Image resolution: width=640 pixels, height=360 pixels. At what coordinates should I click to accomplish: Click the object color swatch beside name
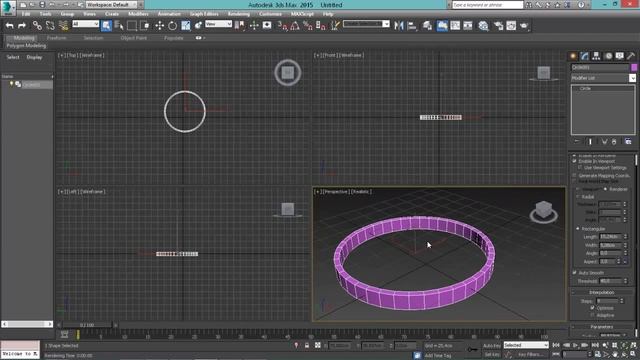634,67
